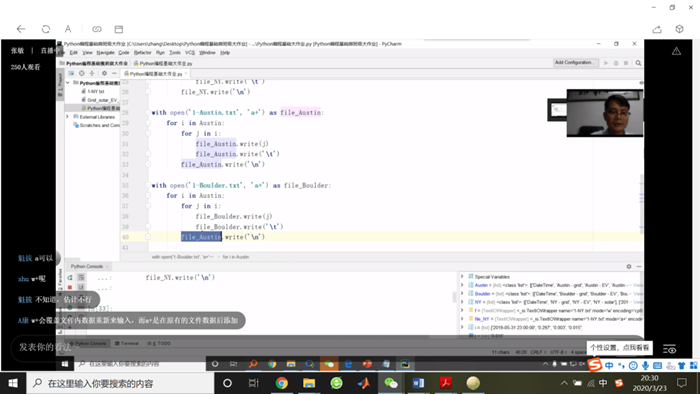Click the Terminal tab in bottom tool bar
The height and width of the screenshot is (394, 700).
click(x=127, y=344)
